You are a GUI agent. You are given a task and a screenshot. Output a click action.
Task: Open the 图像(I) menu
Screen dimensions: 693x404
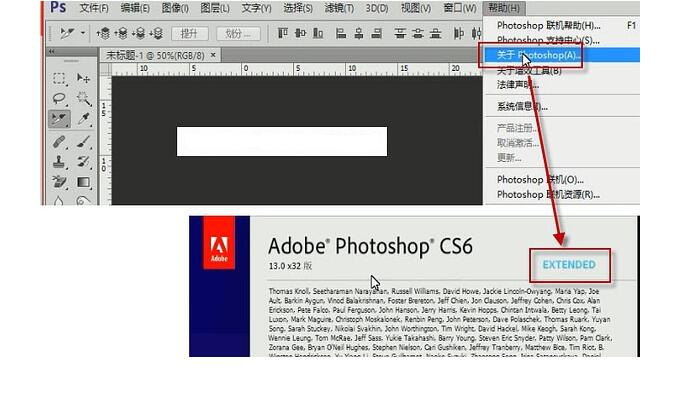tap(175, 8)
